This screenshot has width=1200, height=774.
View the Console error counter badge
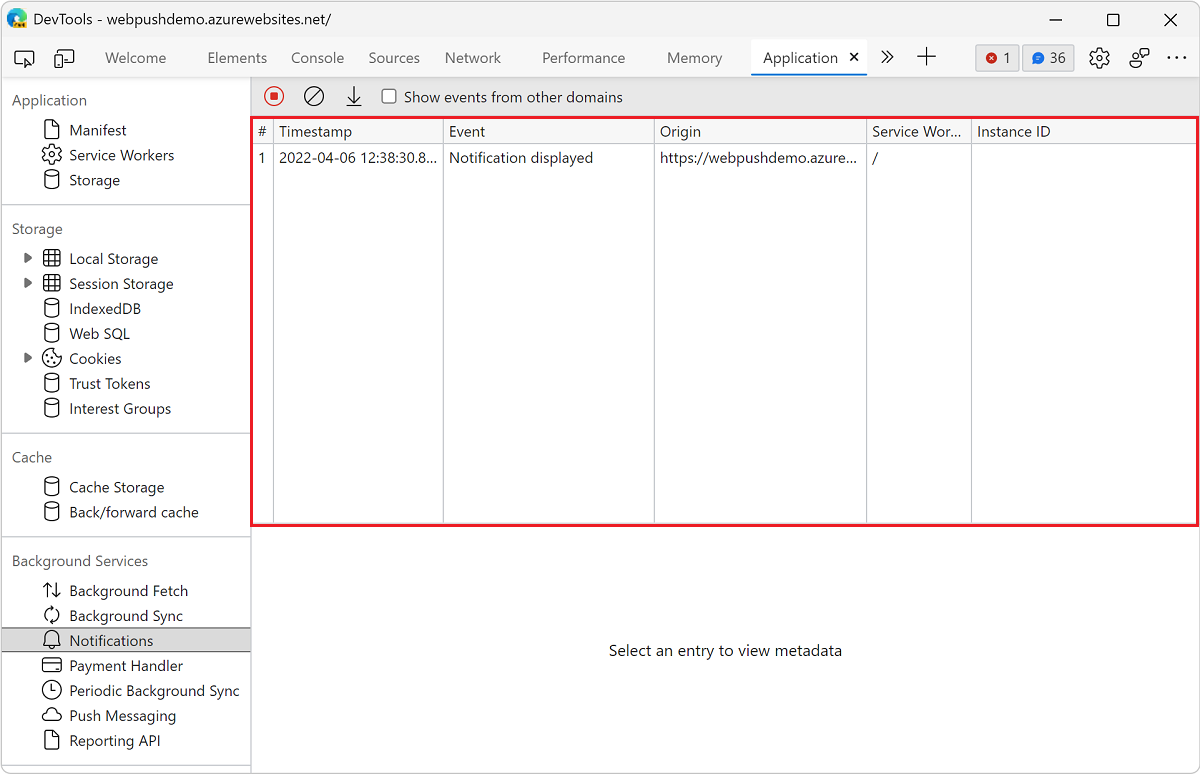(996, 58)
